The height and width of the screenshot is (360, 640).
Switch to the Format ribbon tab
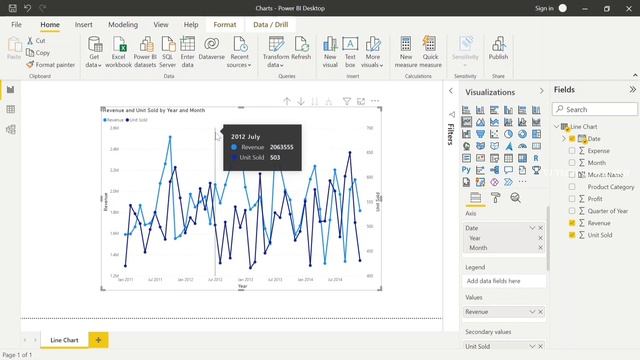point(225,24)
